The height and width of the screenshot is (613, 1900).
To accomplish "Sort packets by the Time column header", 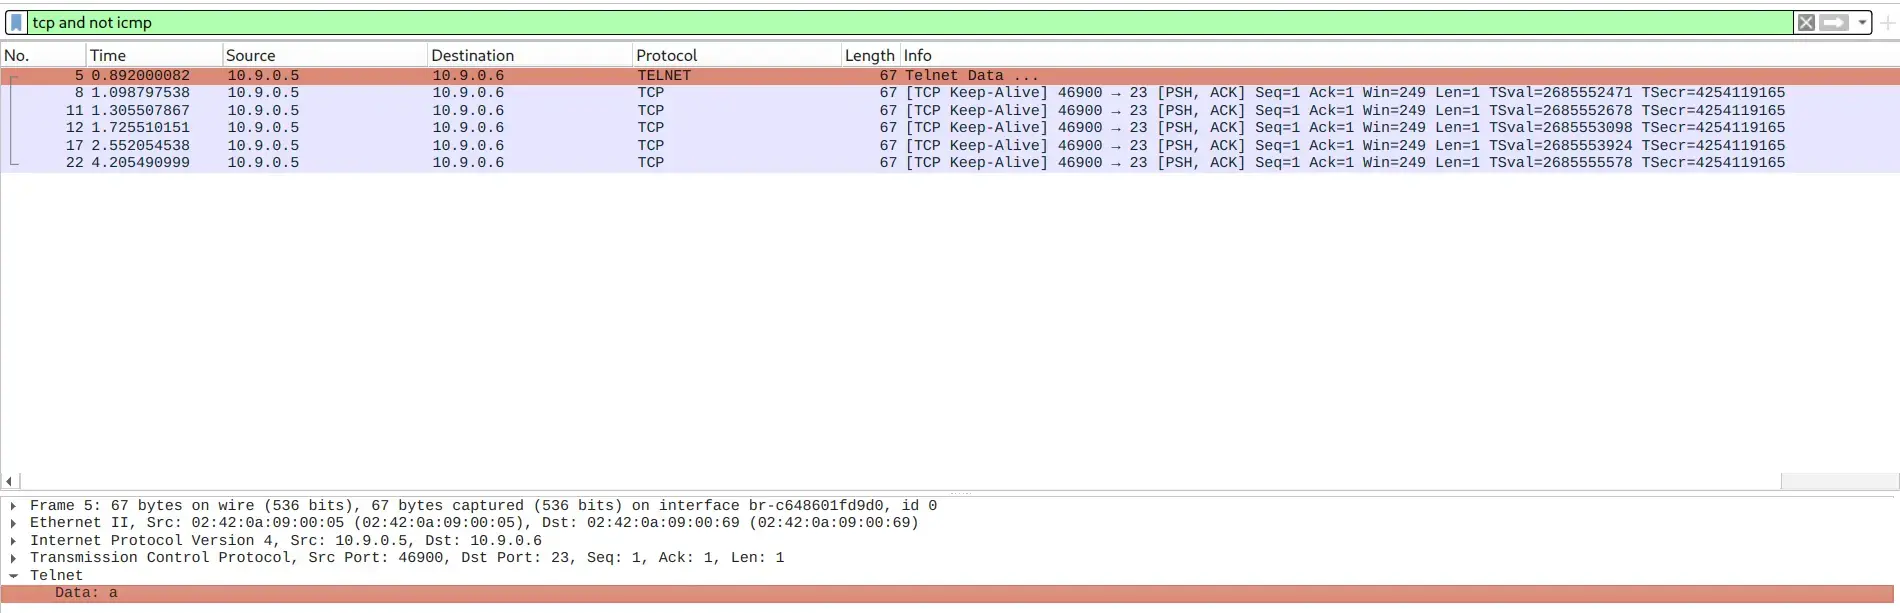I will [x=154, y=55].
